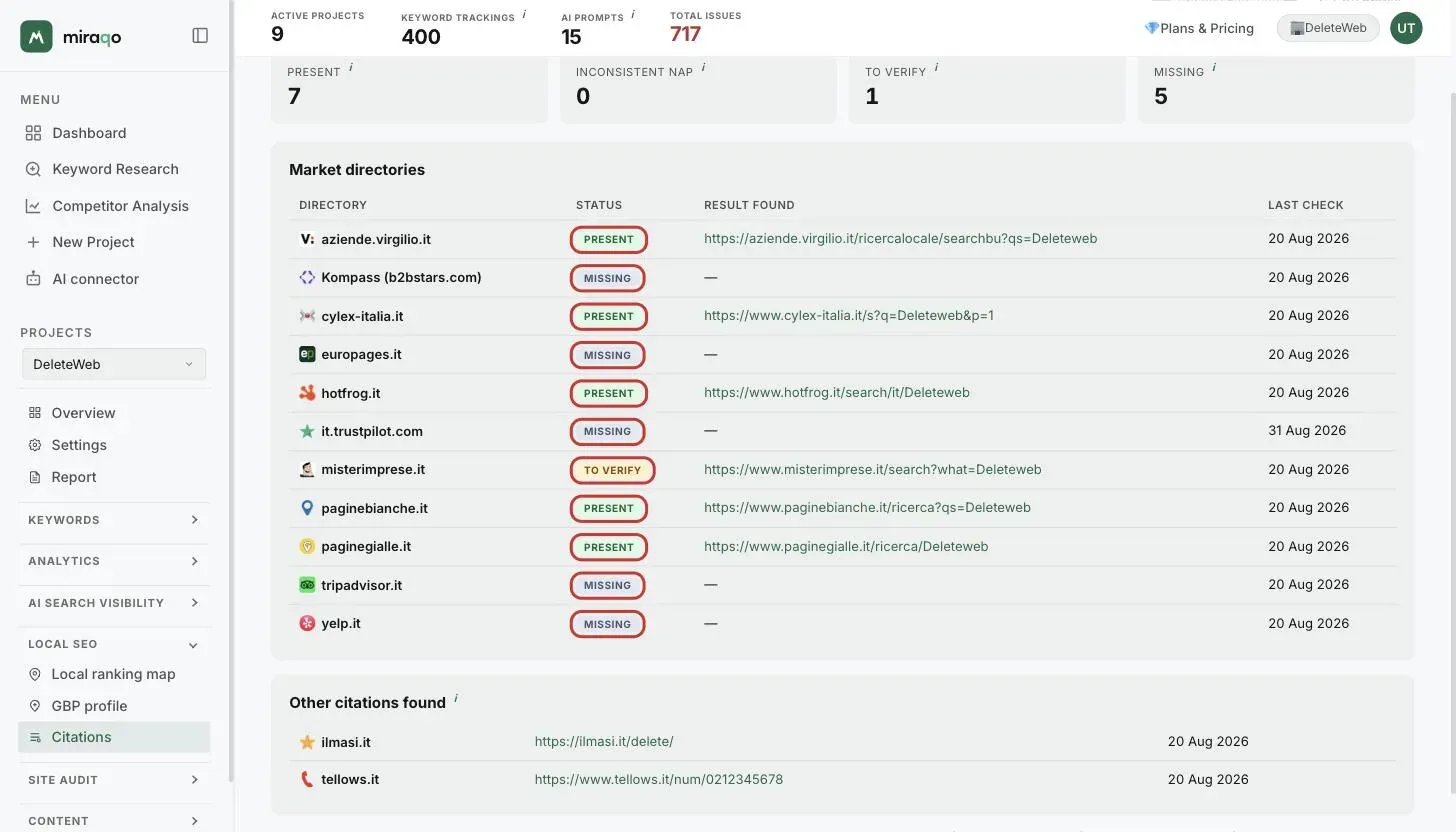
Task: Click the New Project plus icon
Action: [33, 242]
